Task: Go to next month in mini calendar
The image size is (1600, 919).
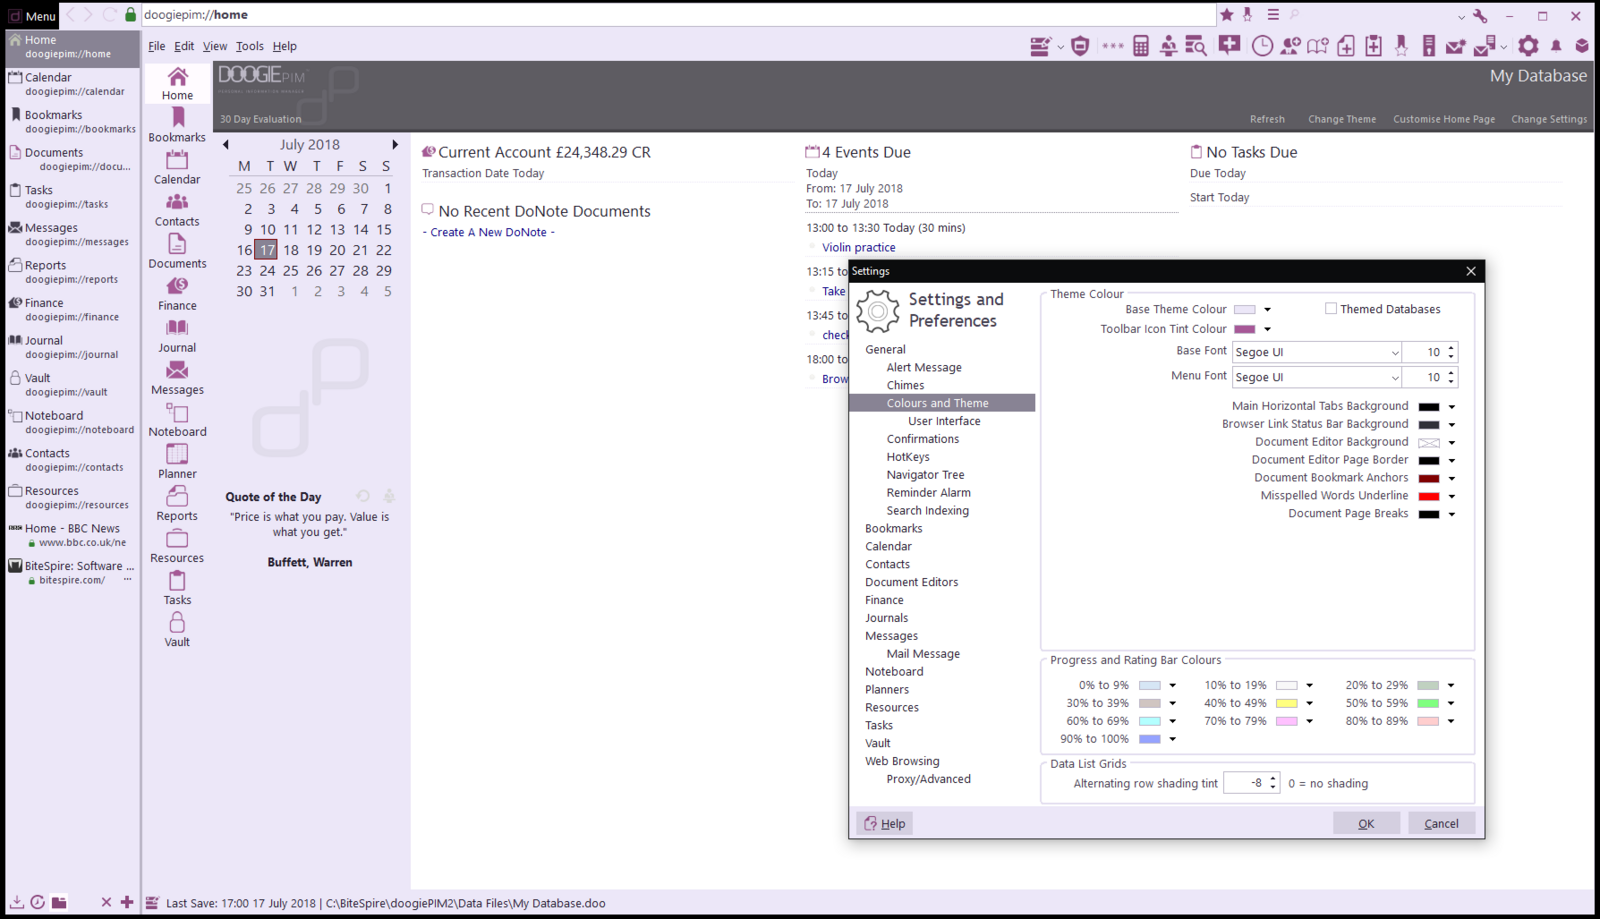Action: click(x=395, y=144)
